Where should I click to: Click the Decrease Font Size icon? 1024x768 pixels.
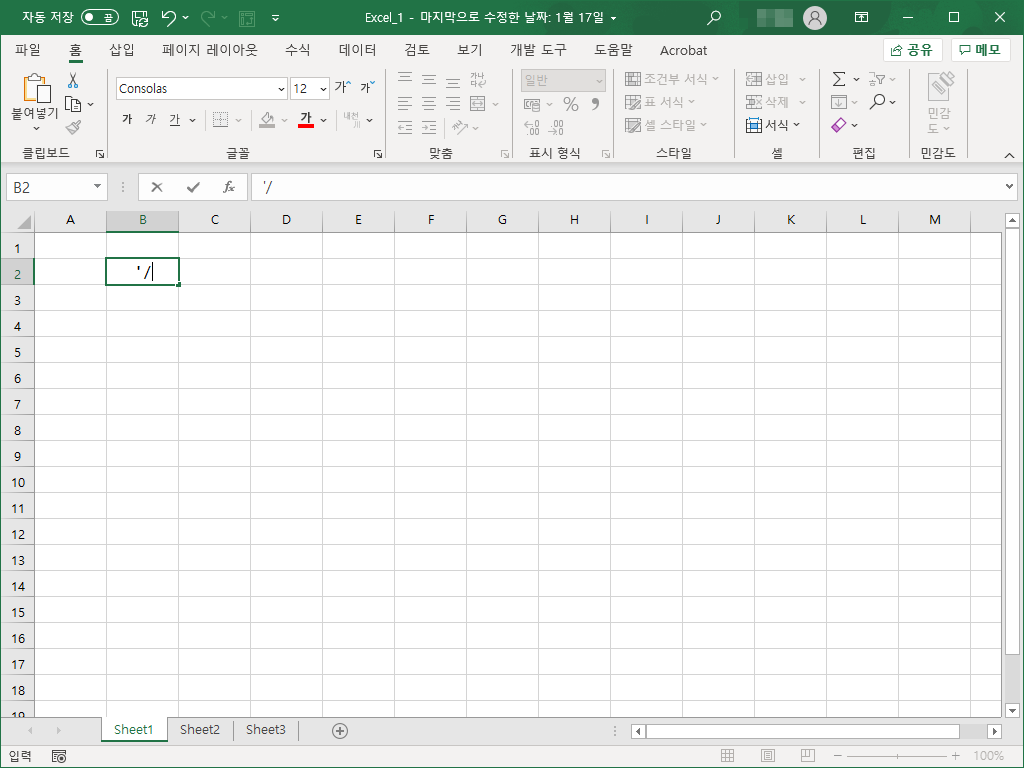(368, 87)
